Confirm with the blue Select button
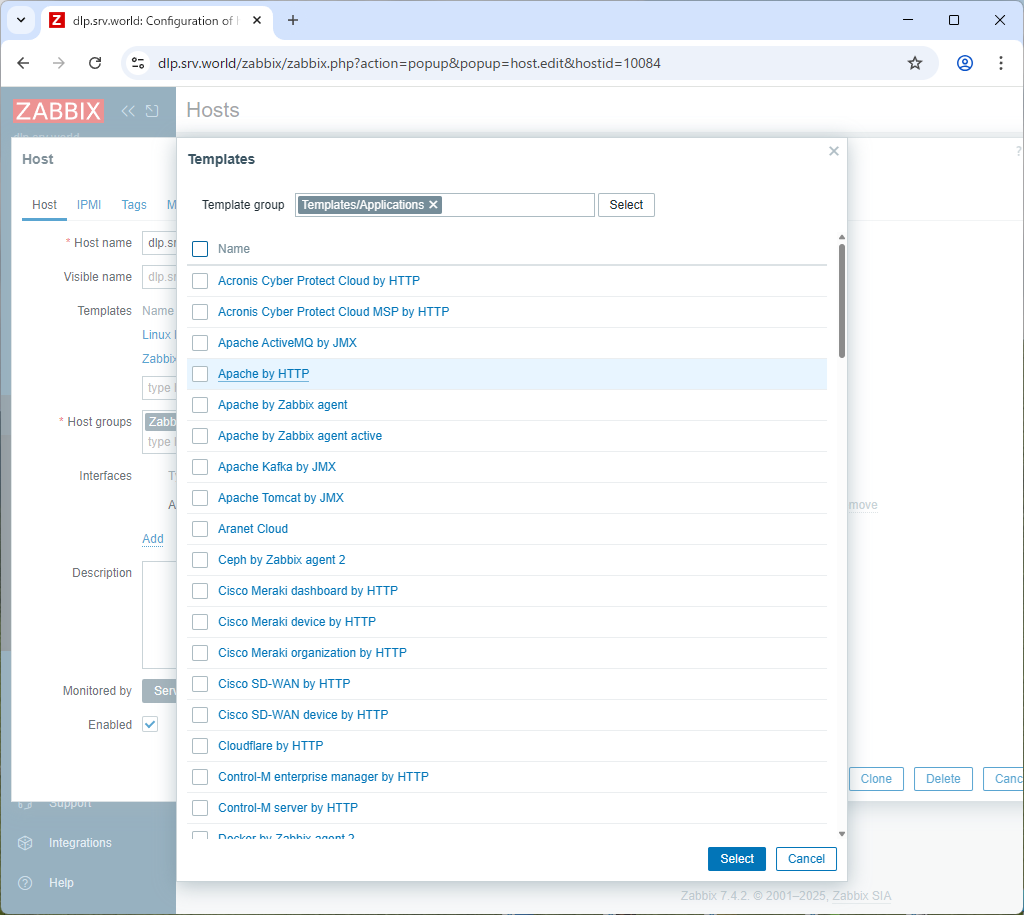The height and width of the screenshot is (915, 1024). click(737, 859)
